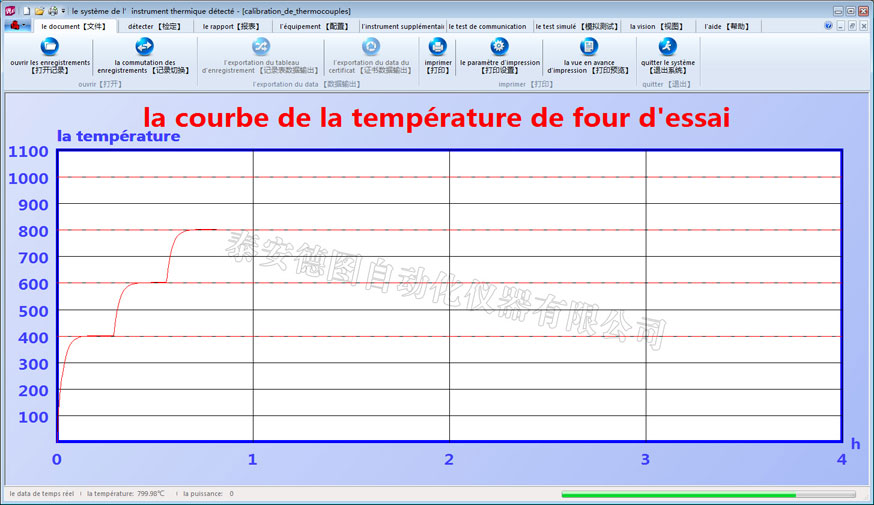
Task: Click 'la commutation des enregistrements' switch icon
Action: pos(144,46)
